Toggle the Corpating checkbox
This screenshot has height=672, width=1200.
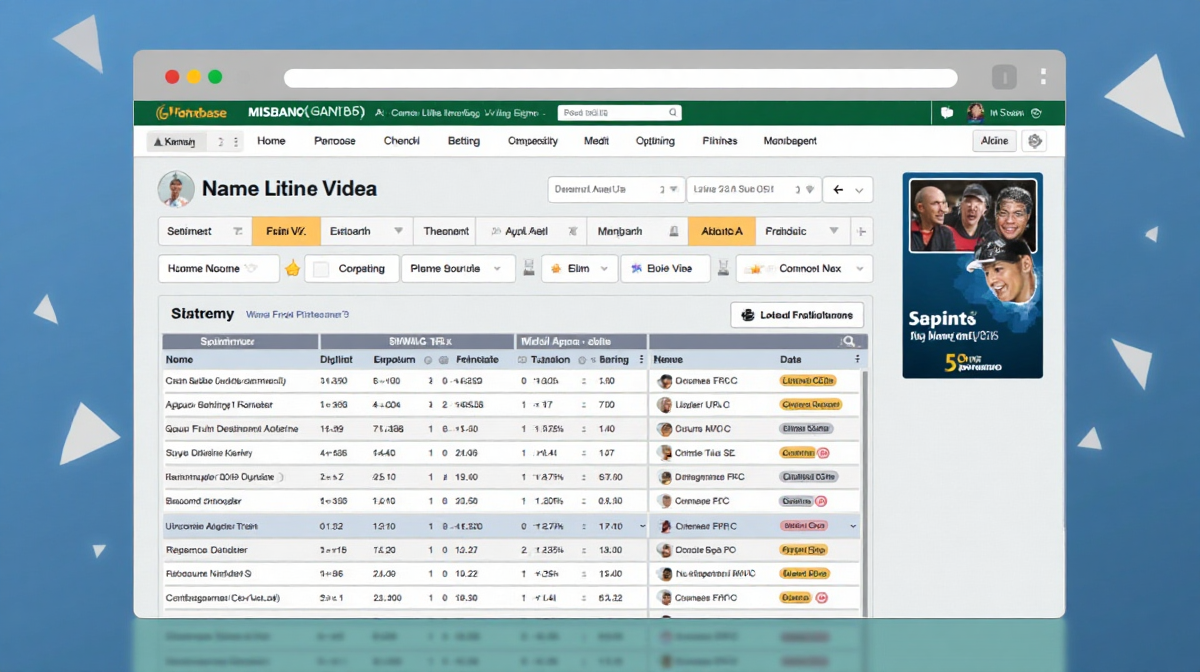pos(321,269)
